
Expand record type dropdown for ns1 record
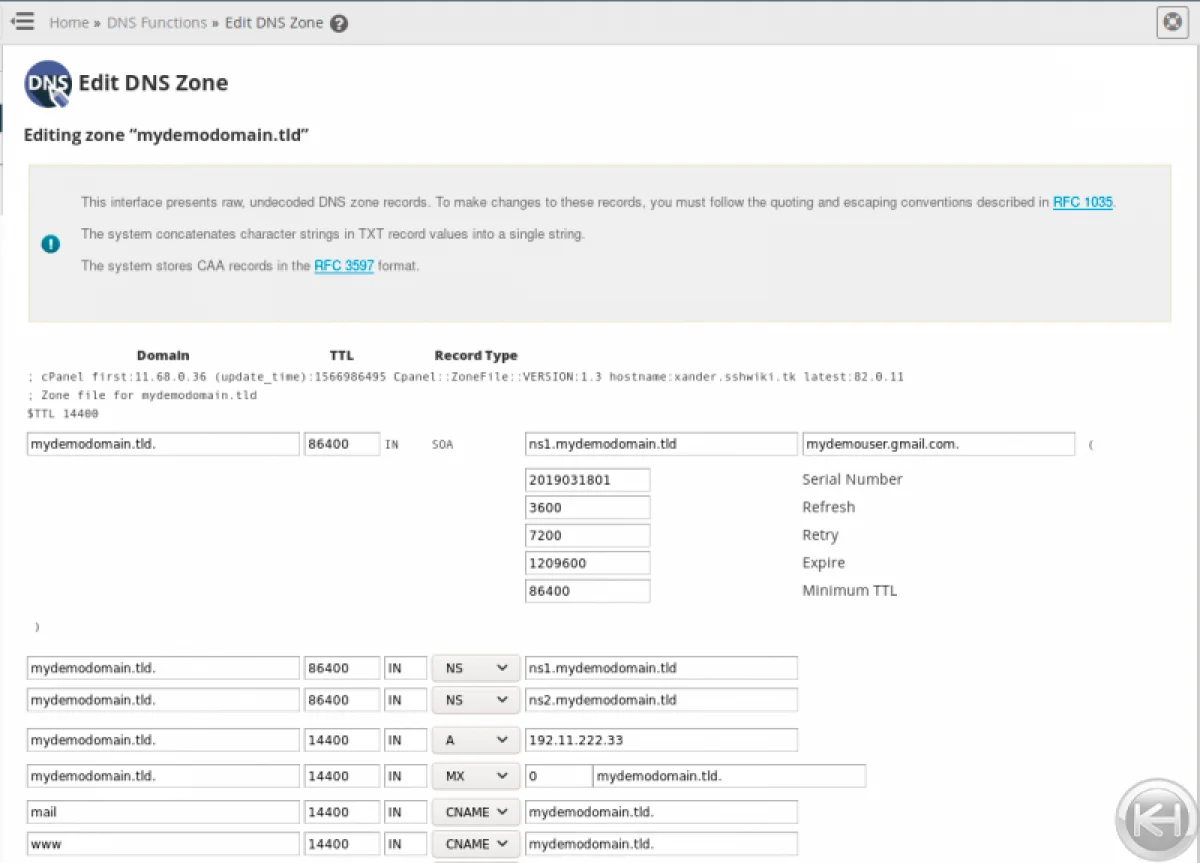coord(475,668)
